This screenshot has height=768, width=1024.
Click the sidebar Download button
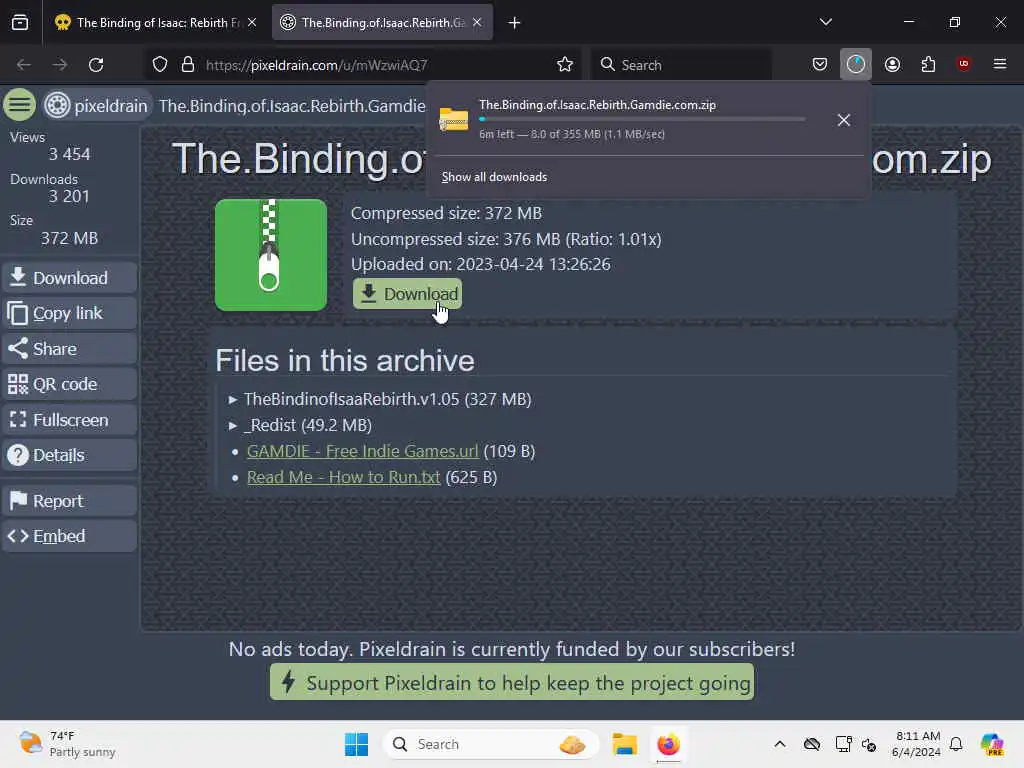click(69, 278)
